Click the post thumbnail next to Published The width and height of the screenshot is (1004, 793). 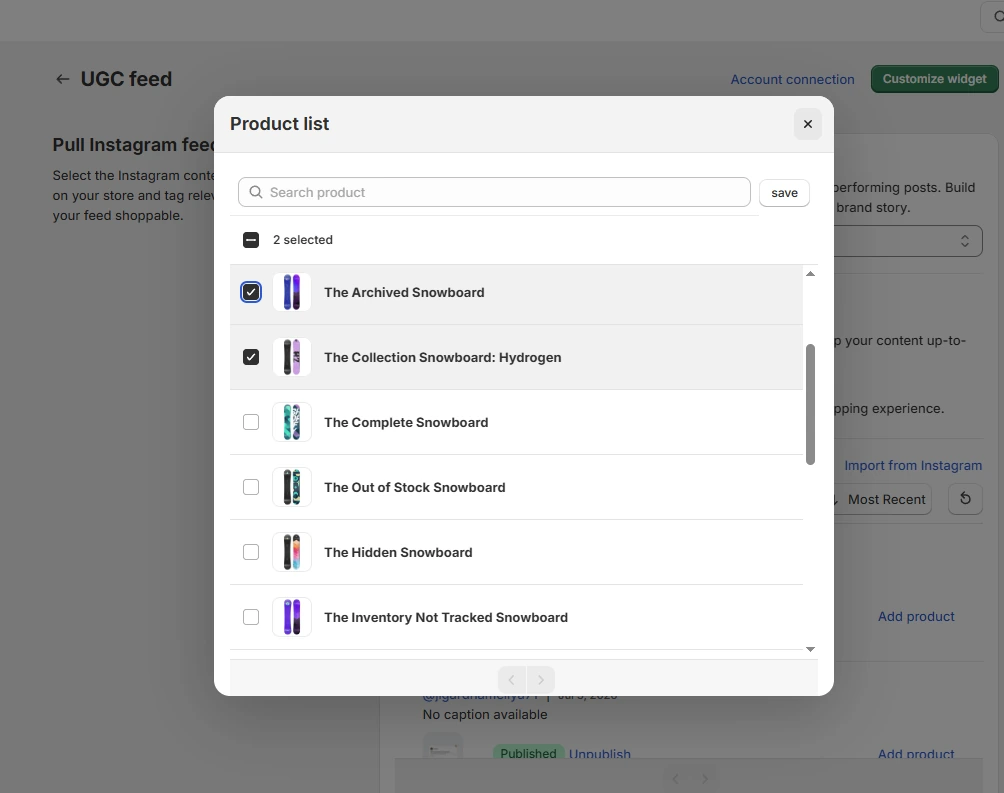pyautogui.click(x=443, y=747)
